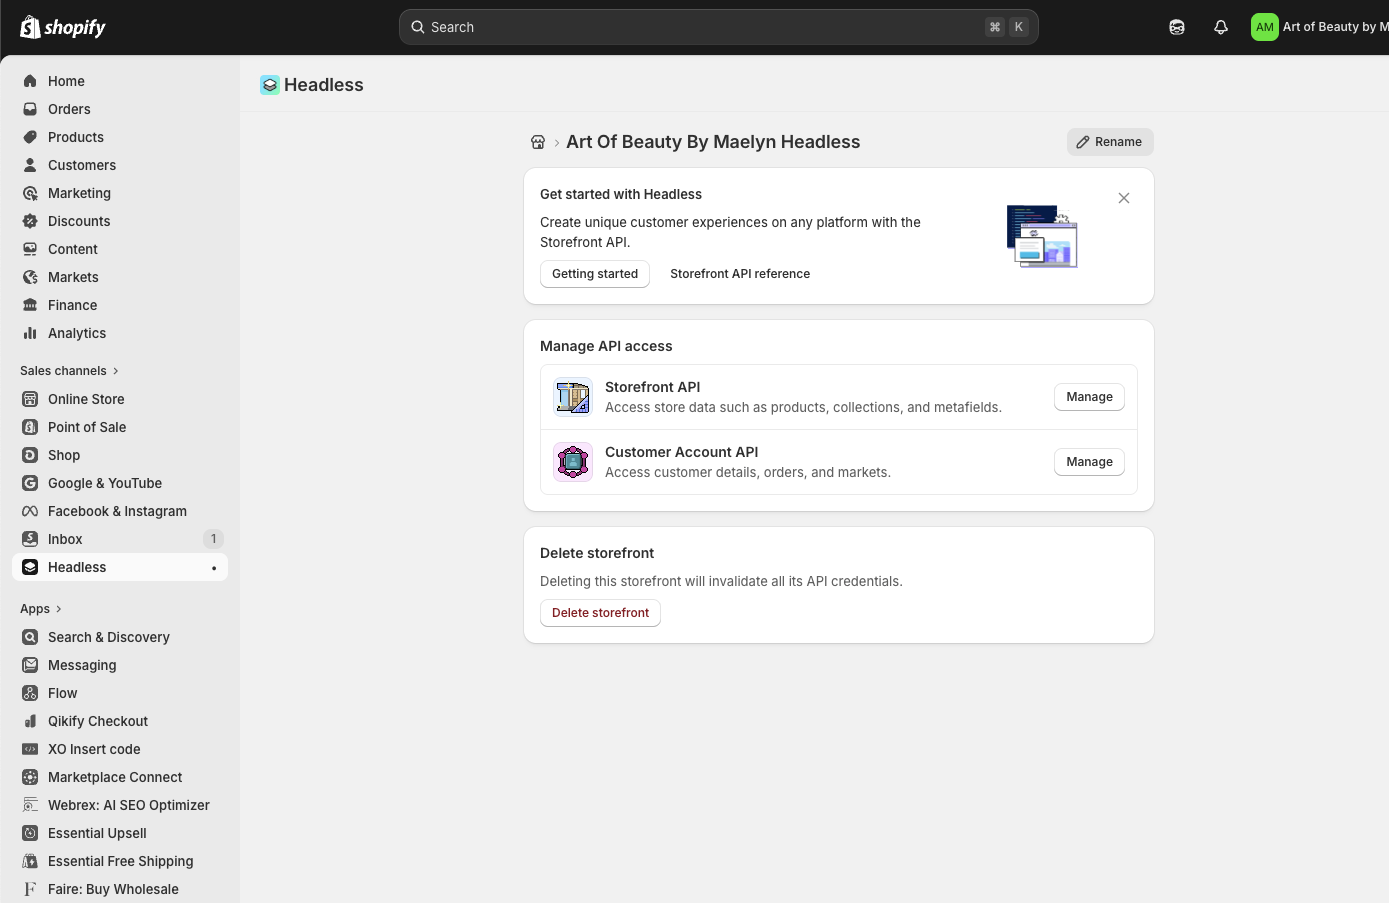
Task: Click the Products tag icon
Action: click(x=30, y=137)
